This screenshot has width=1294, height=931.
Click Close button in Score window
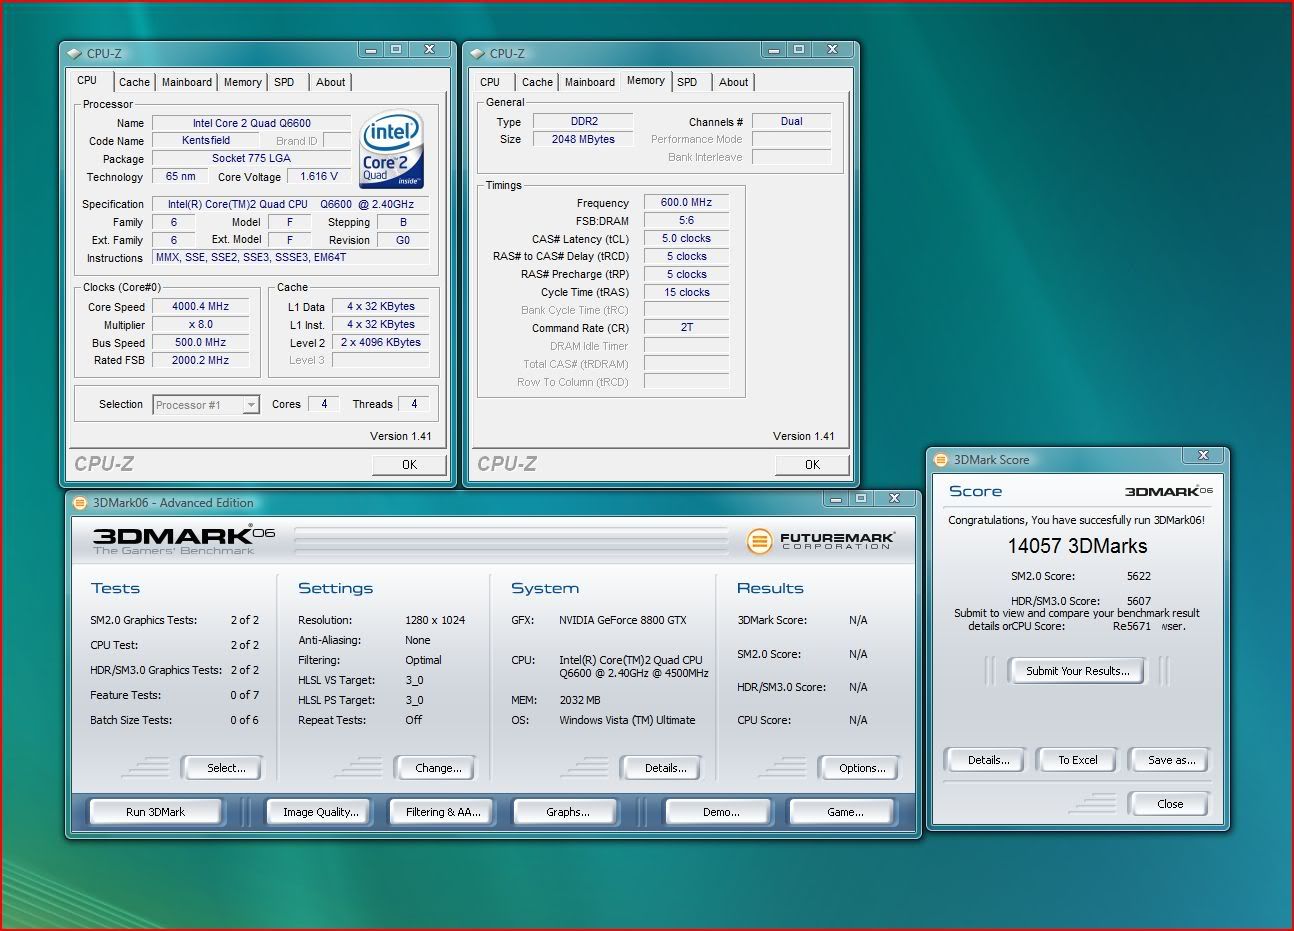point(1169,804)
